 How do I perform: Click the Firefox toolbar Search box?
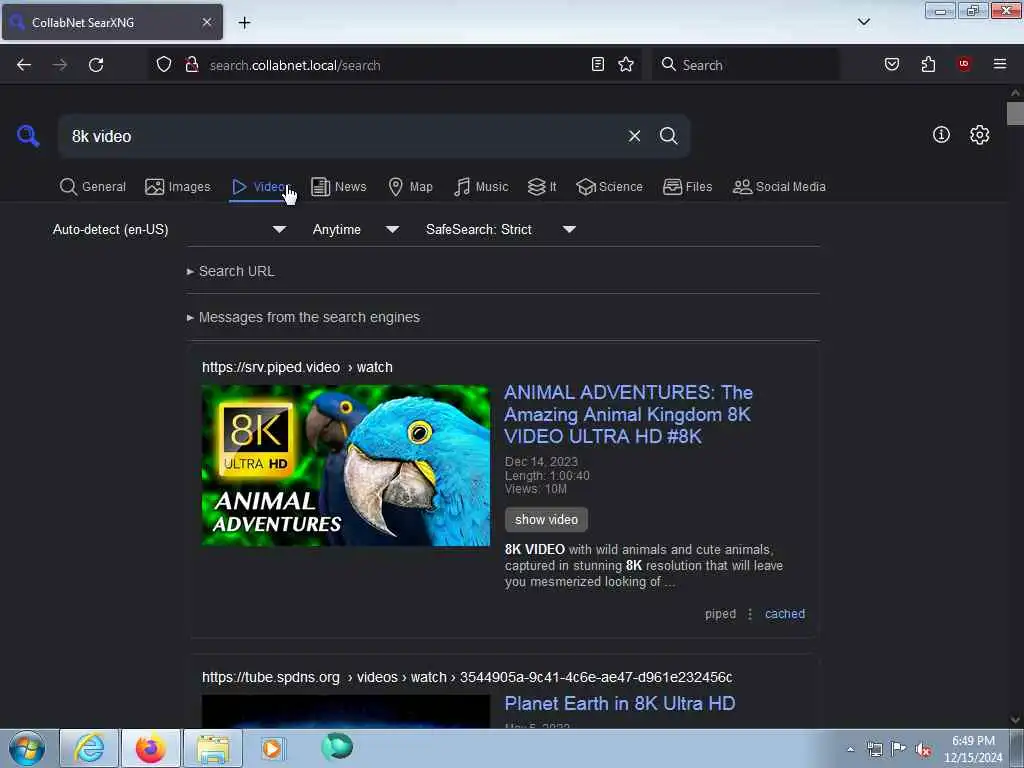point(745,65)
